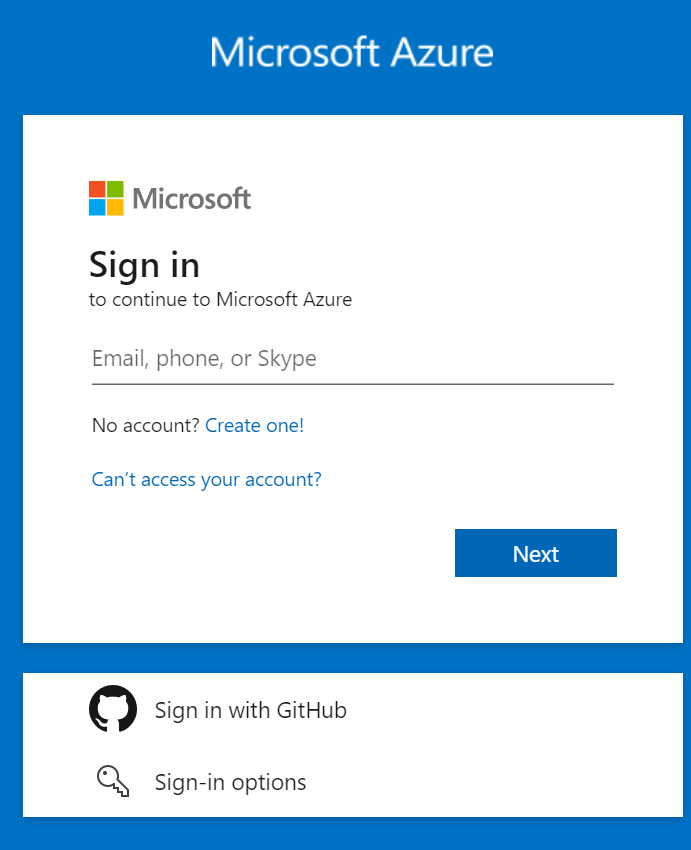691x850 pixels.
Task: Click the red square in Microsoft logo
Action: [x=97, y=189]
